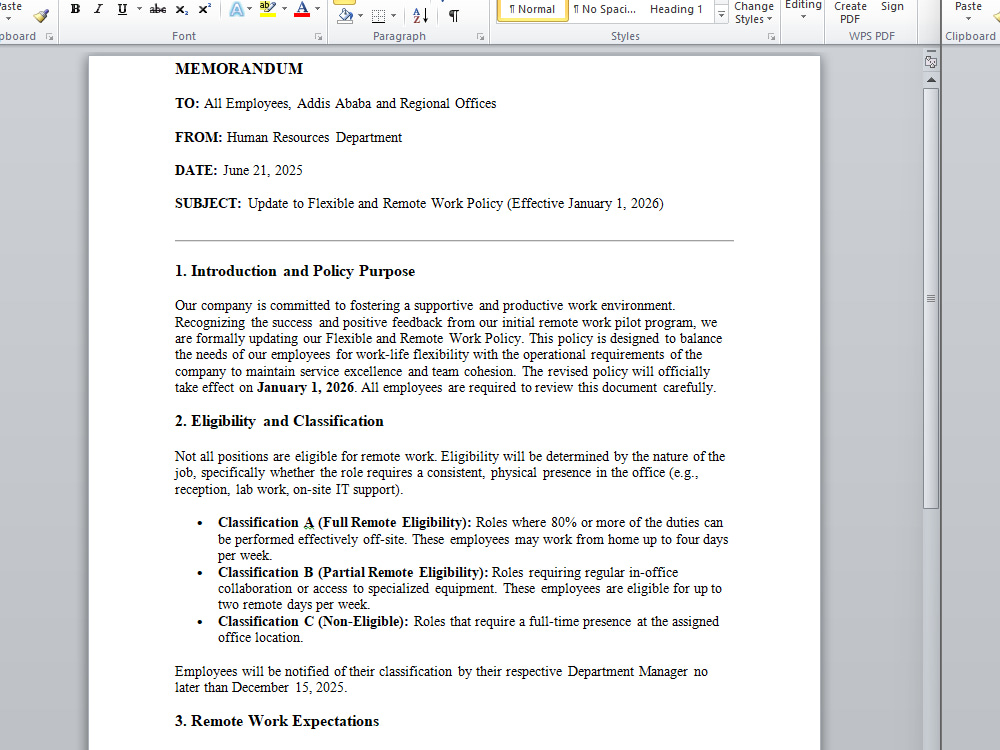Click MEMORANDUM heading text

[x=239, y=69]
